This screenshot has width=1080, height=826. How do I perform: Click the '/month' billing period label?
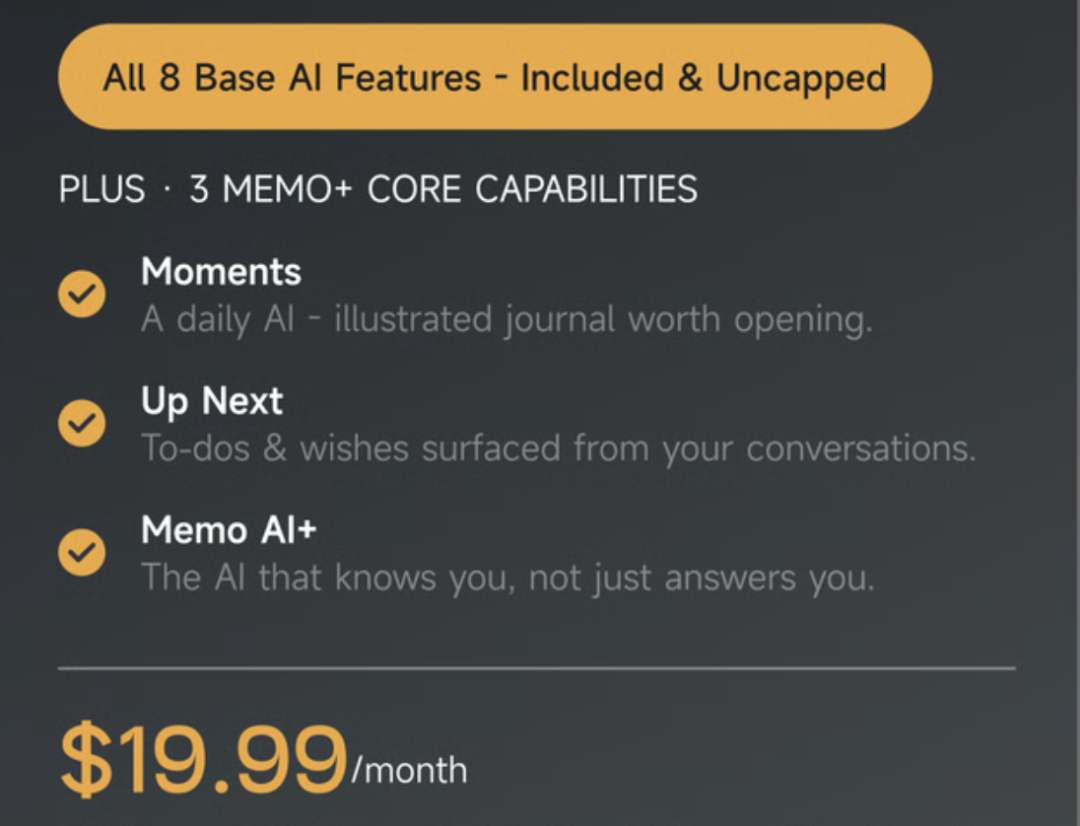pyautogui.click(x=409, y=770)
